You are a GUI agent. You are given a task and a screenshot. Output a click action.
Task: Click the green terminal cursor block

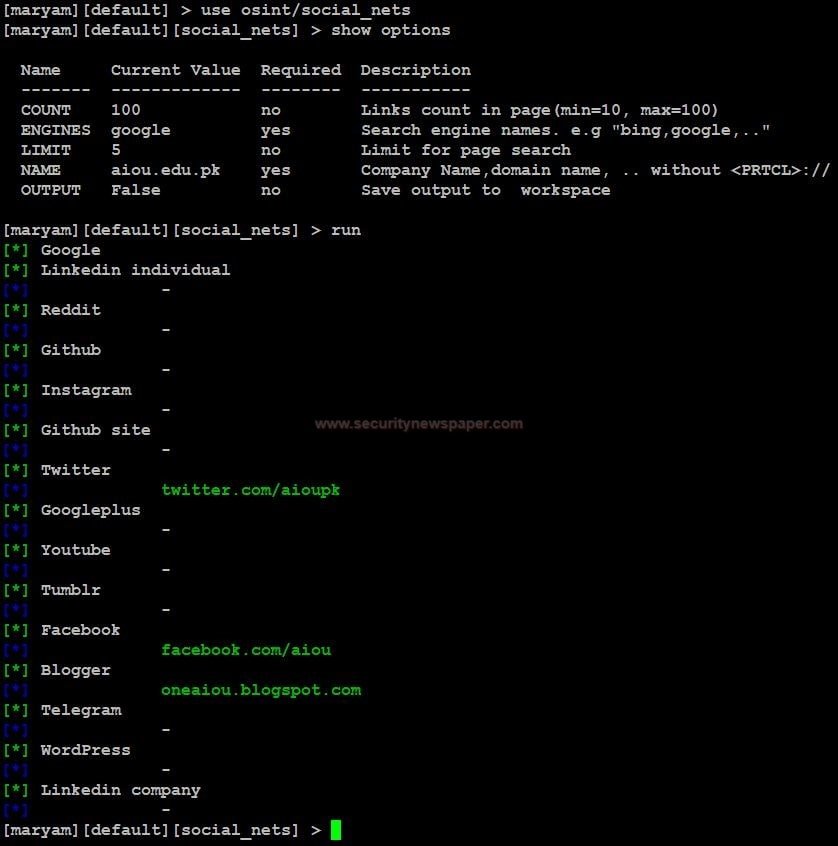coord(336,830)
